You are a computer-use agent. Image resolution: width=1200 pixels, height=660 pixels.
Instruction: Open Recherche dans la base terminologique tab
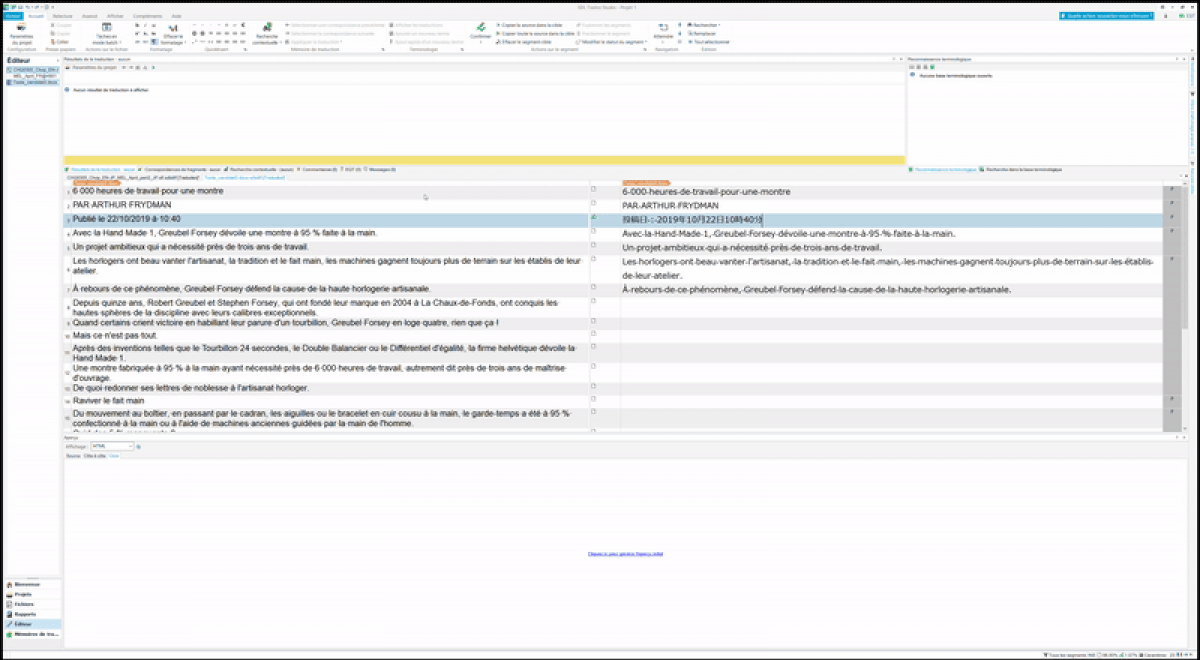[x=1021, y=170]
